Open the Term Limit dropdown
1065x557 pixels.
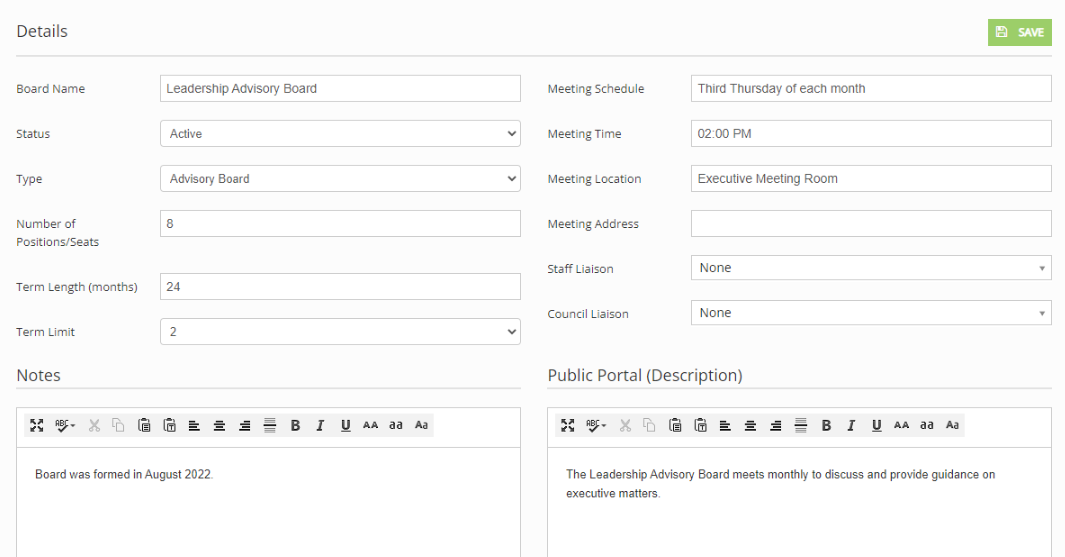click(340, 331)
